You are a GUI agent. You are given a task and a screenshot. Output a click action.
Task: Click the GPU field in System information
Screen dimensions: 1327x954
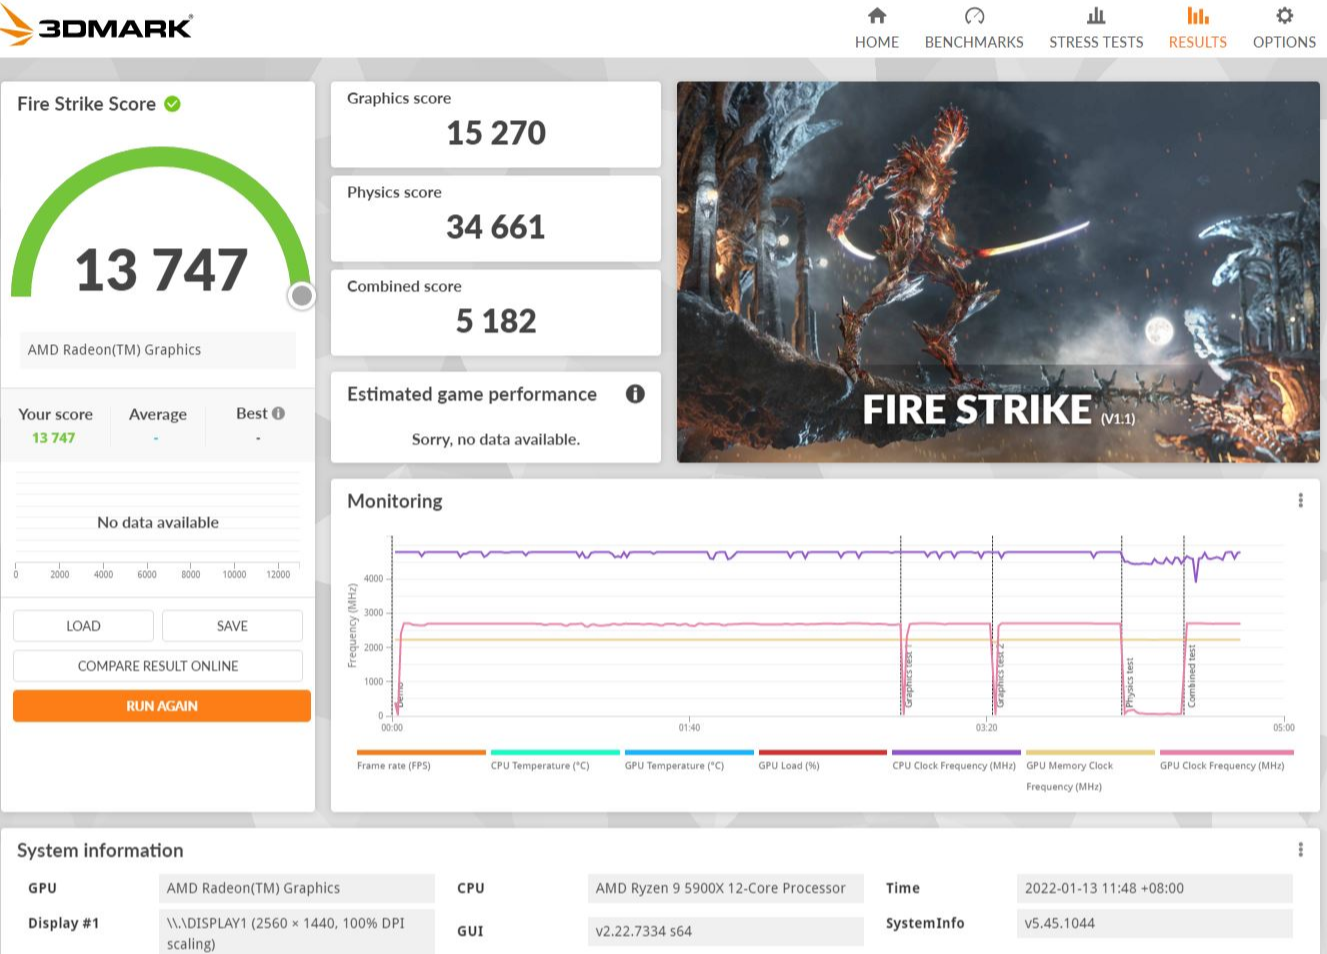click(297, 888)
